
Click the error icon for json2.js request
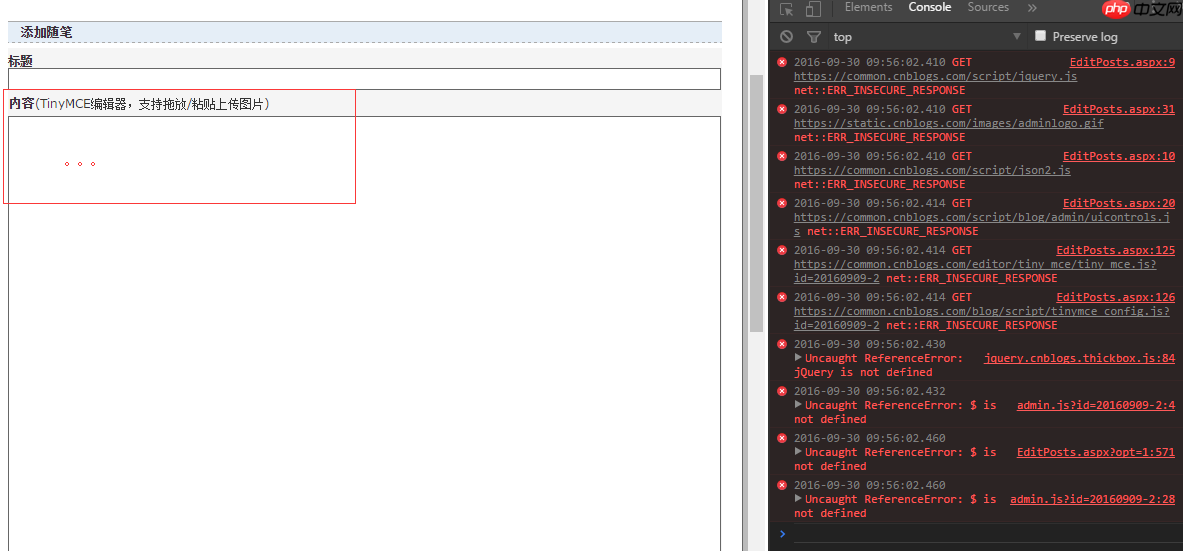click(782, 155)
